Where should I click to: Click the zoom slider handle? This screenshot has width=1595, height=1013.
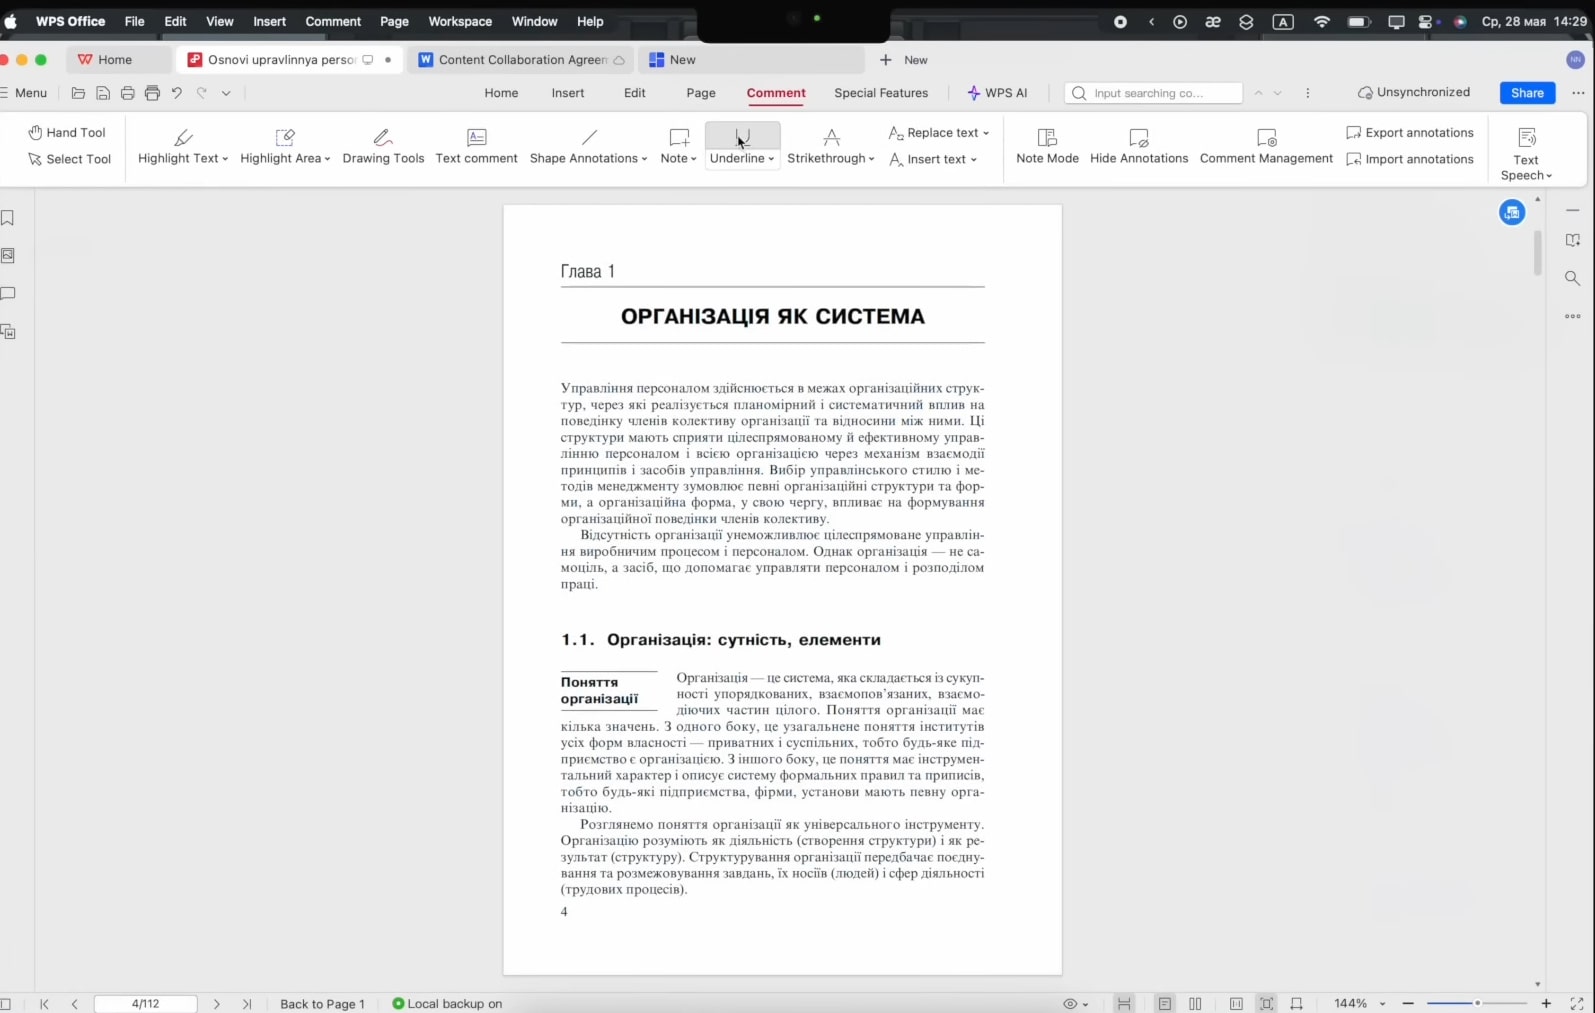pyautogui.click(x=1477, y=1003)
